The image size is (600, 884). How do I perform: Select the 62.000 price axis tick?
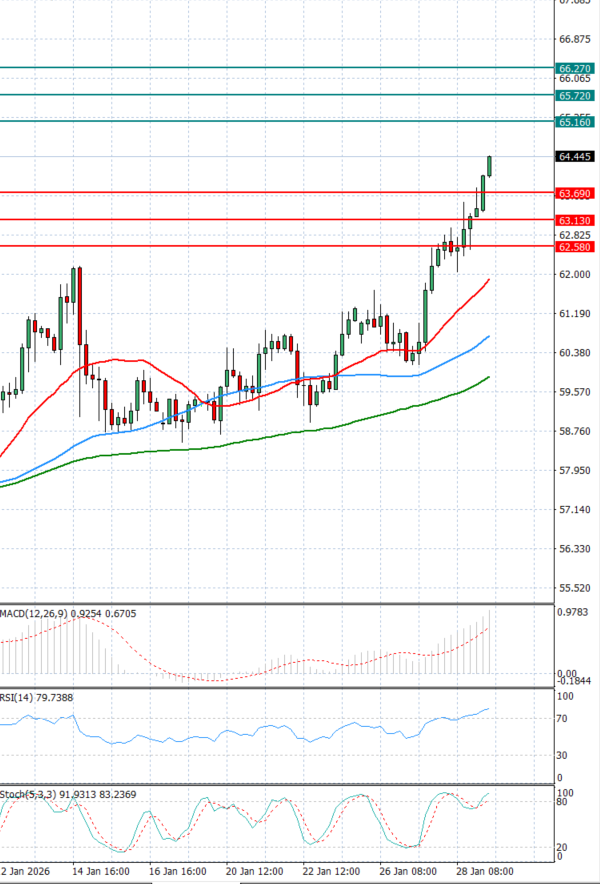click(x=576, y=275)
